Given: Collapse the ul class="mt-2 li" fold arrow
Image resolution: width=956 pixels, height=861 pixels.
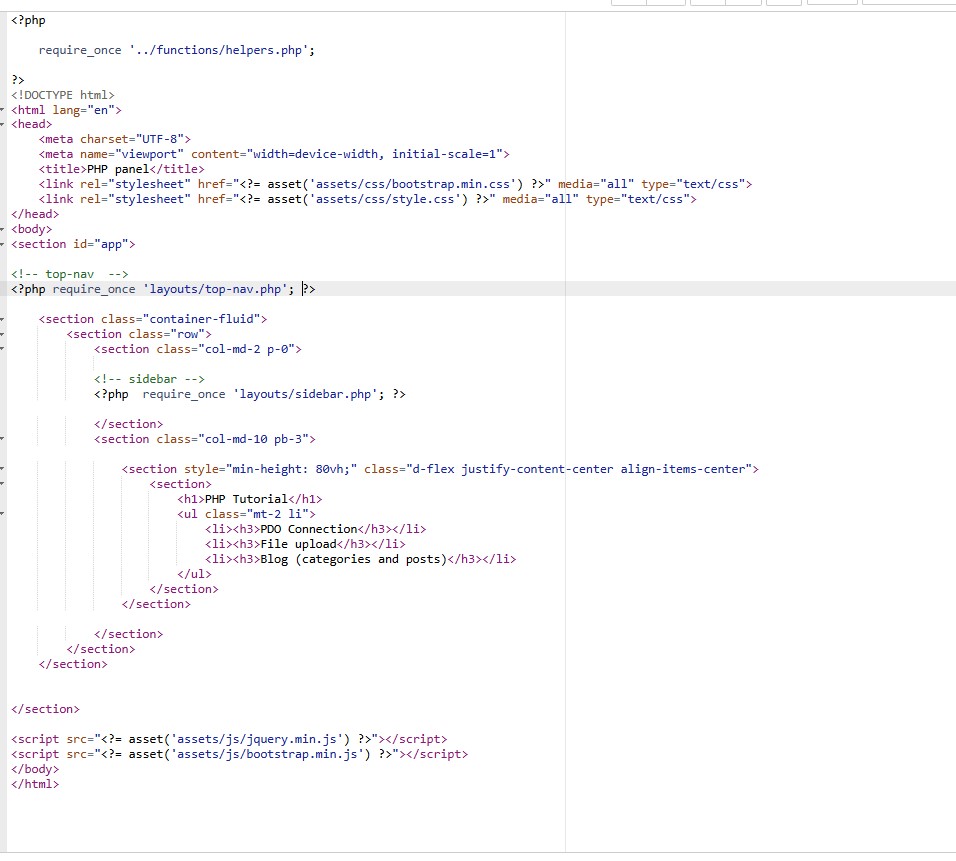Looking at the screenshot, I should tap(2, 514).
